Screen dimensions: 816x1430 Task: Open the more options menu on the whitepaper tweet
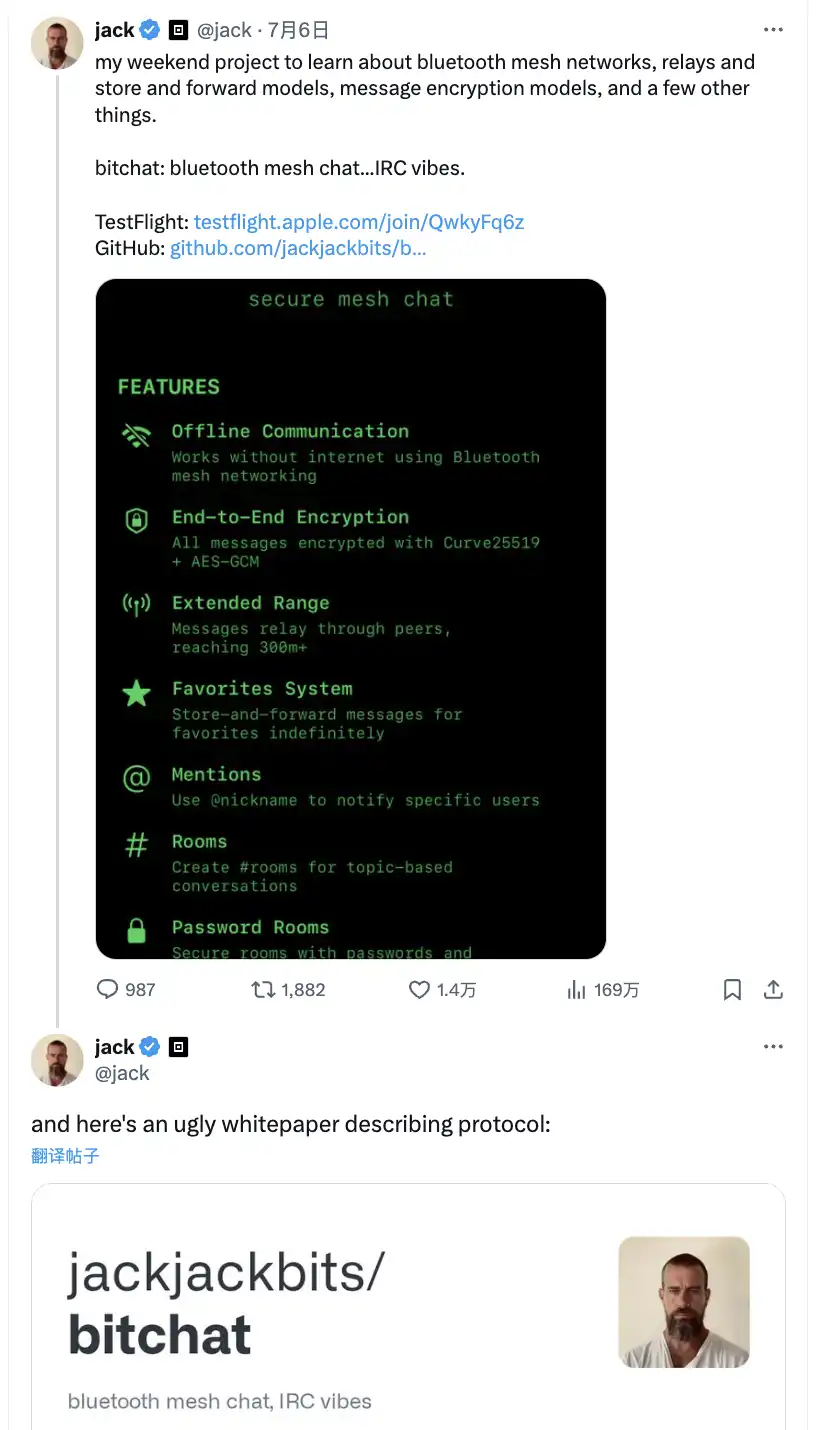(773, 1046)
